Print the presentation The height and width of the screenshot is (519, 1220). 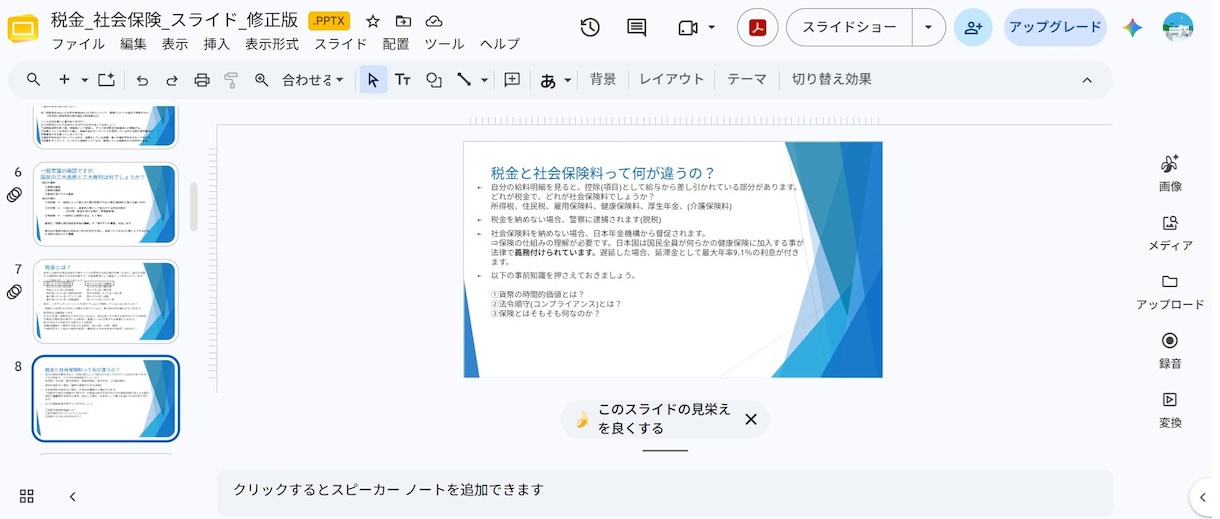tap(202, 80)
